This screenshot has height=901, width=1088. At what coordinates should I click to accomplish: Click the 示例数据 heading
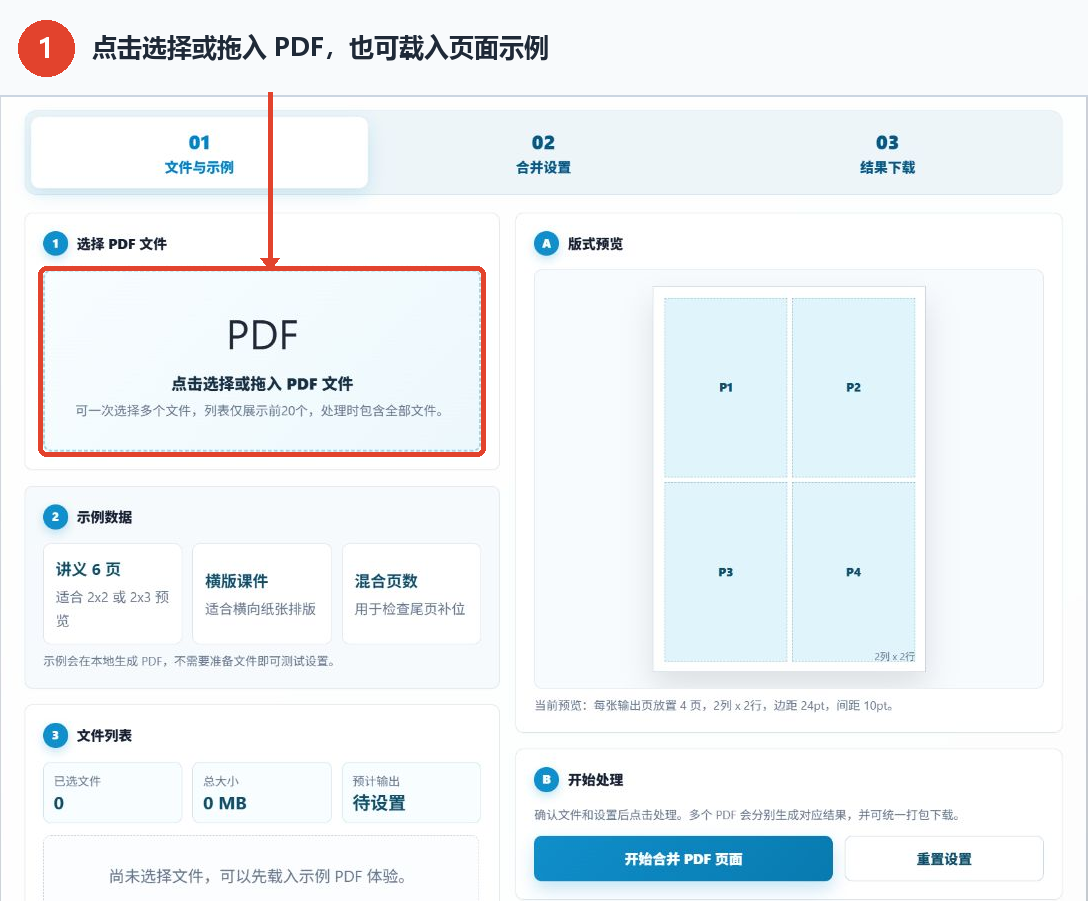pyautogui.click(x=104, y=517)
